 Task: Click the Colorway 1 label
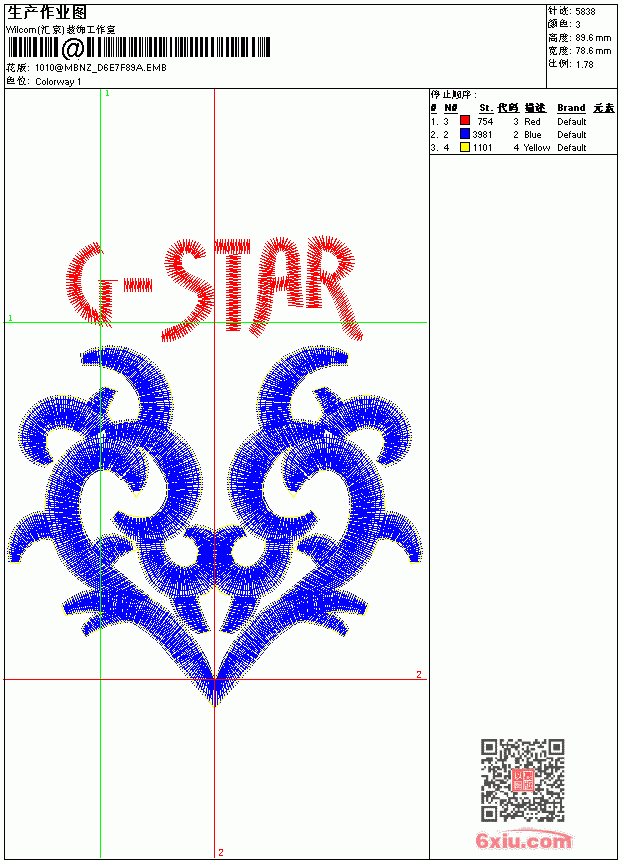click(58, 82)
